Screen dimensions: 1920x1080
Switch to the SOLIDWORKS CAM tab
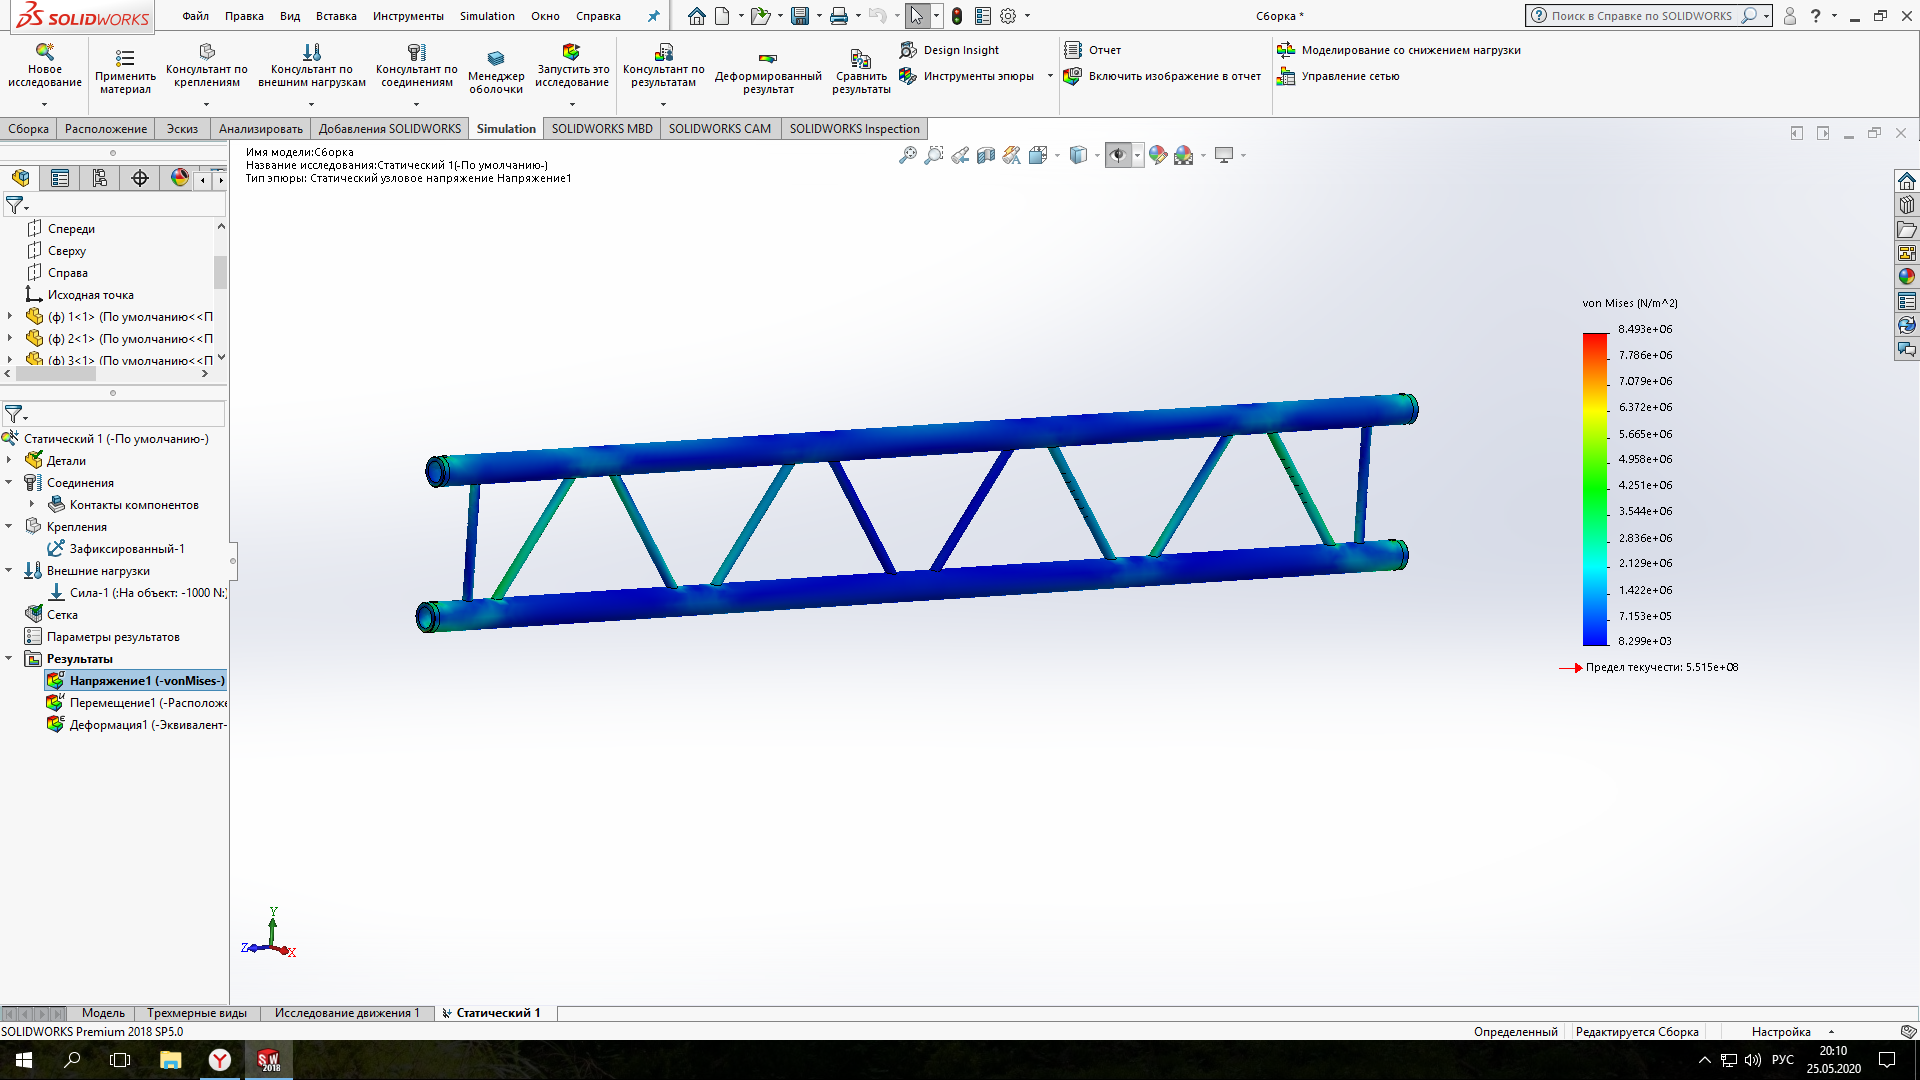719,129
